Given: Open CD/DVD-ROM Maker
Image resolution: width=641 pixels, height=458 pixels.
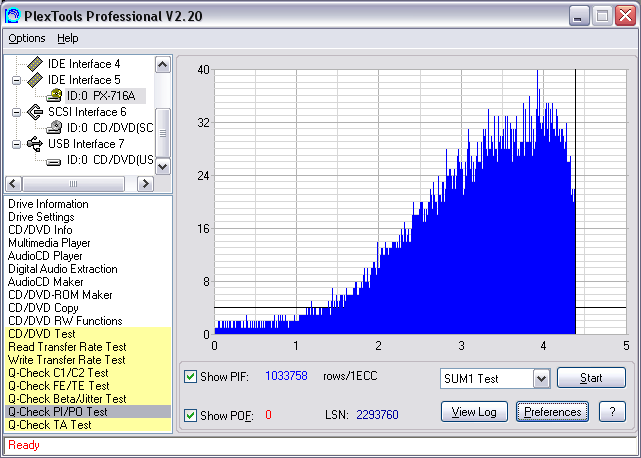Looking at the screenshot, I should 60,295.
